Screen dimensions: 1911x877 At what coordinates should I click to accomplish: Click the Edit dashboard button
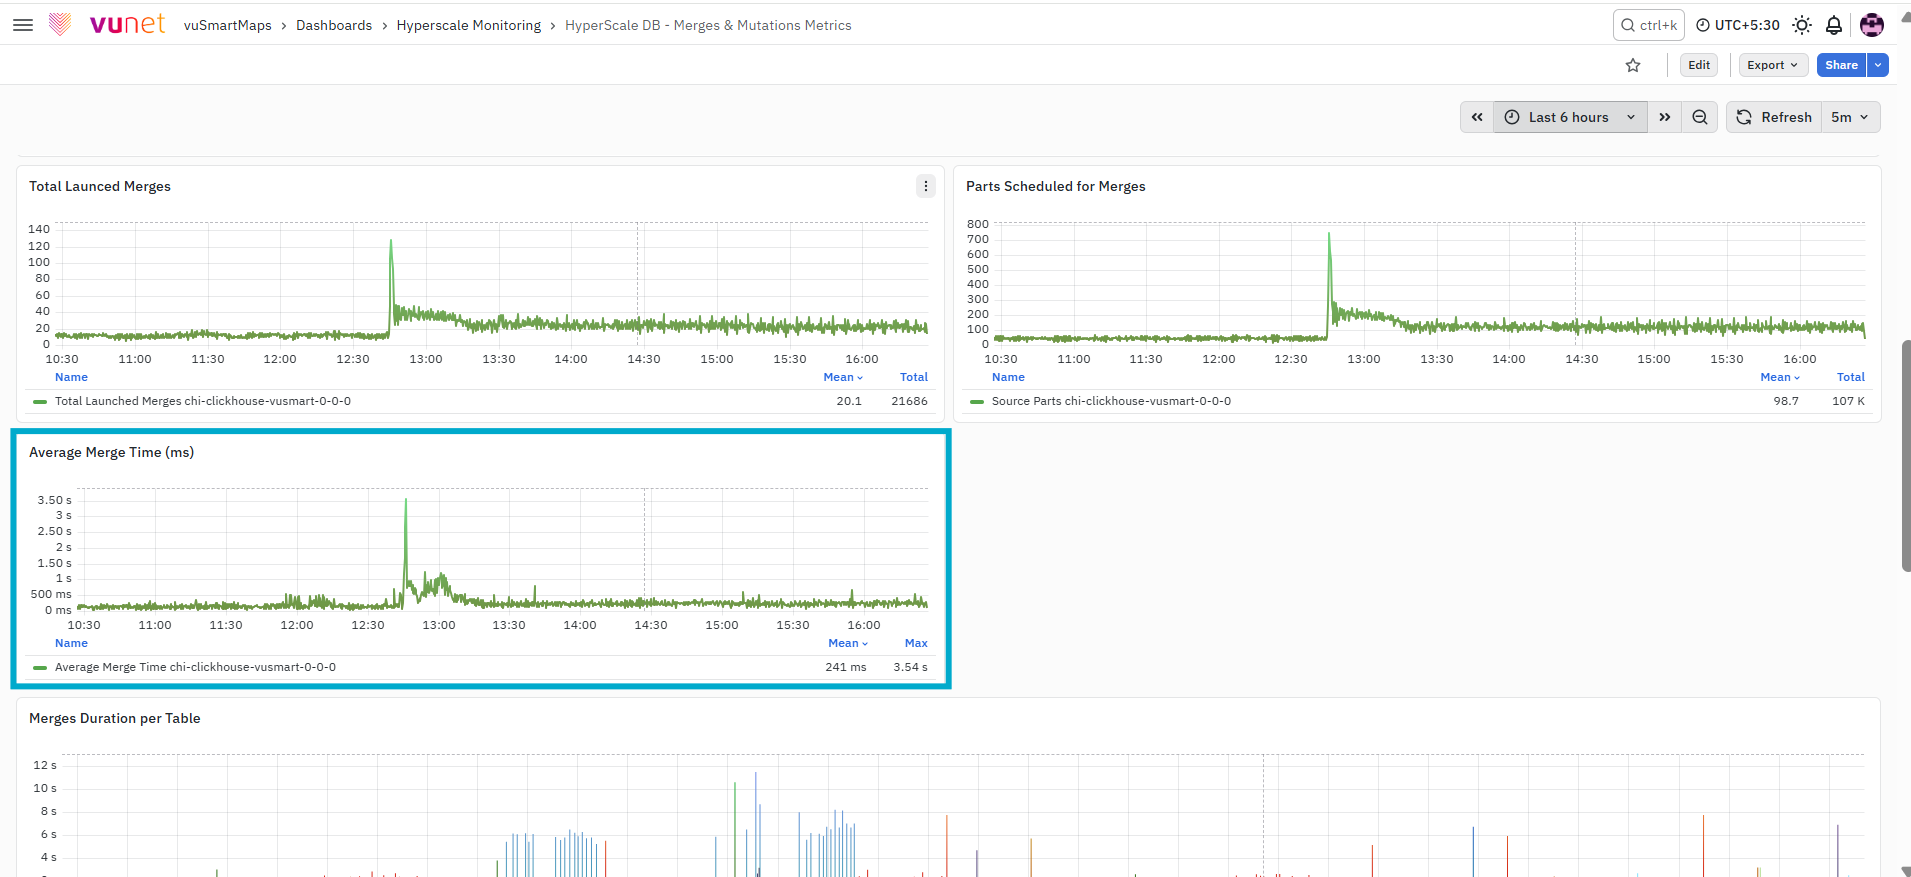[x=1699, y=65]
